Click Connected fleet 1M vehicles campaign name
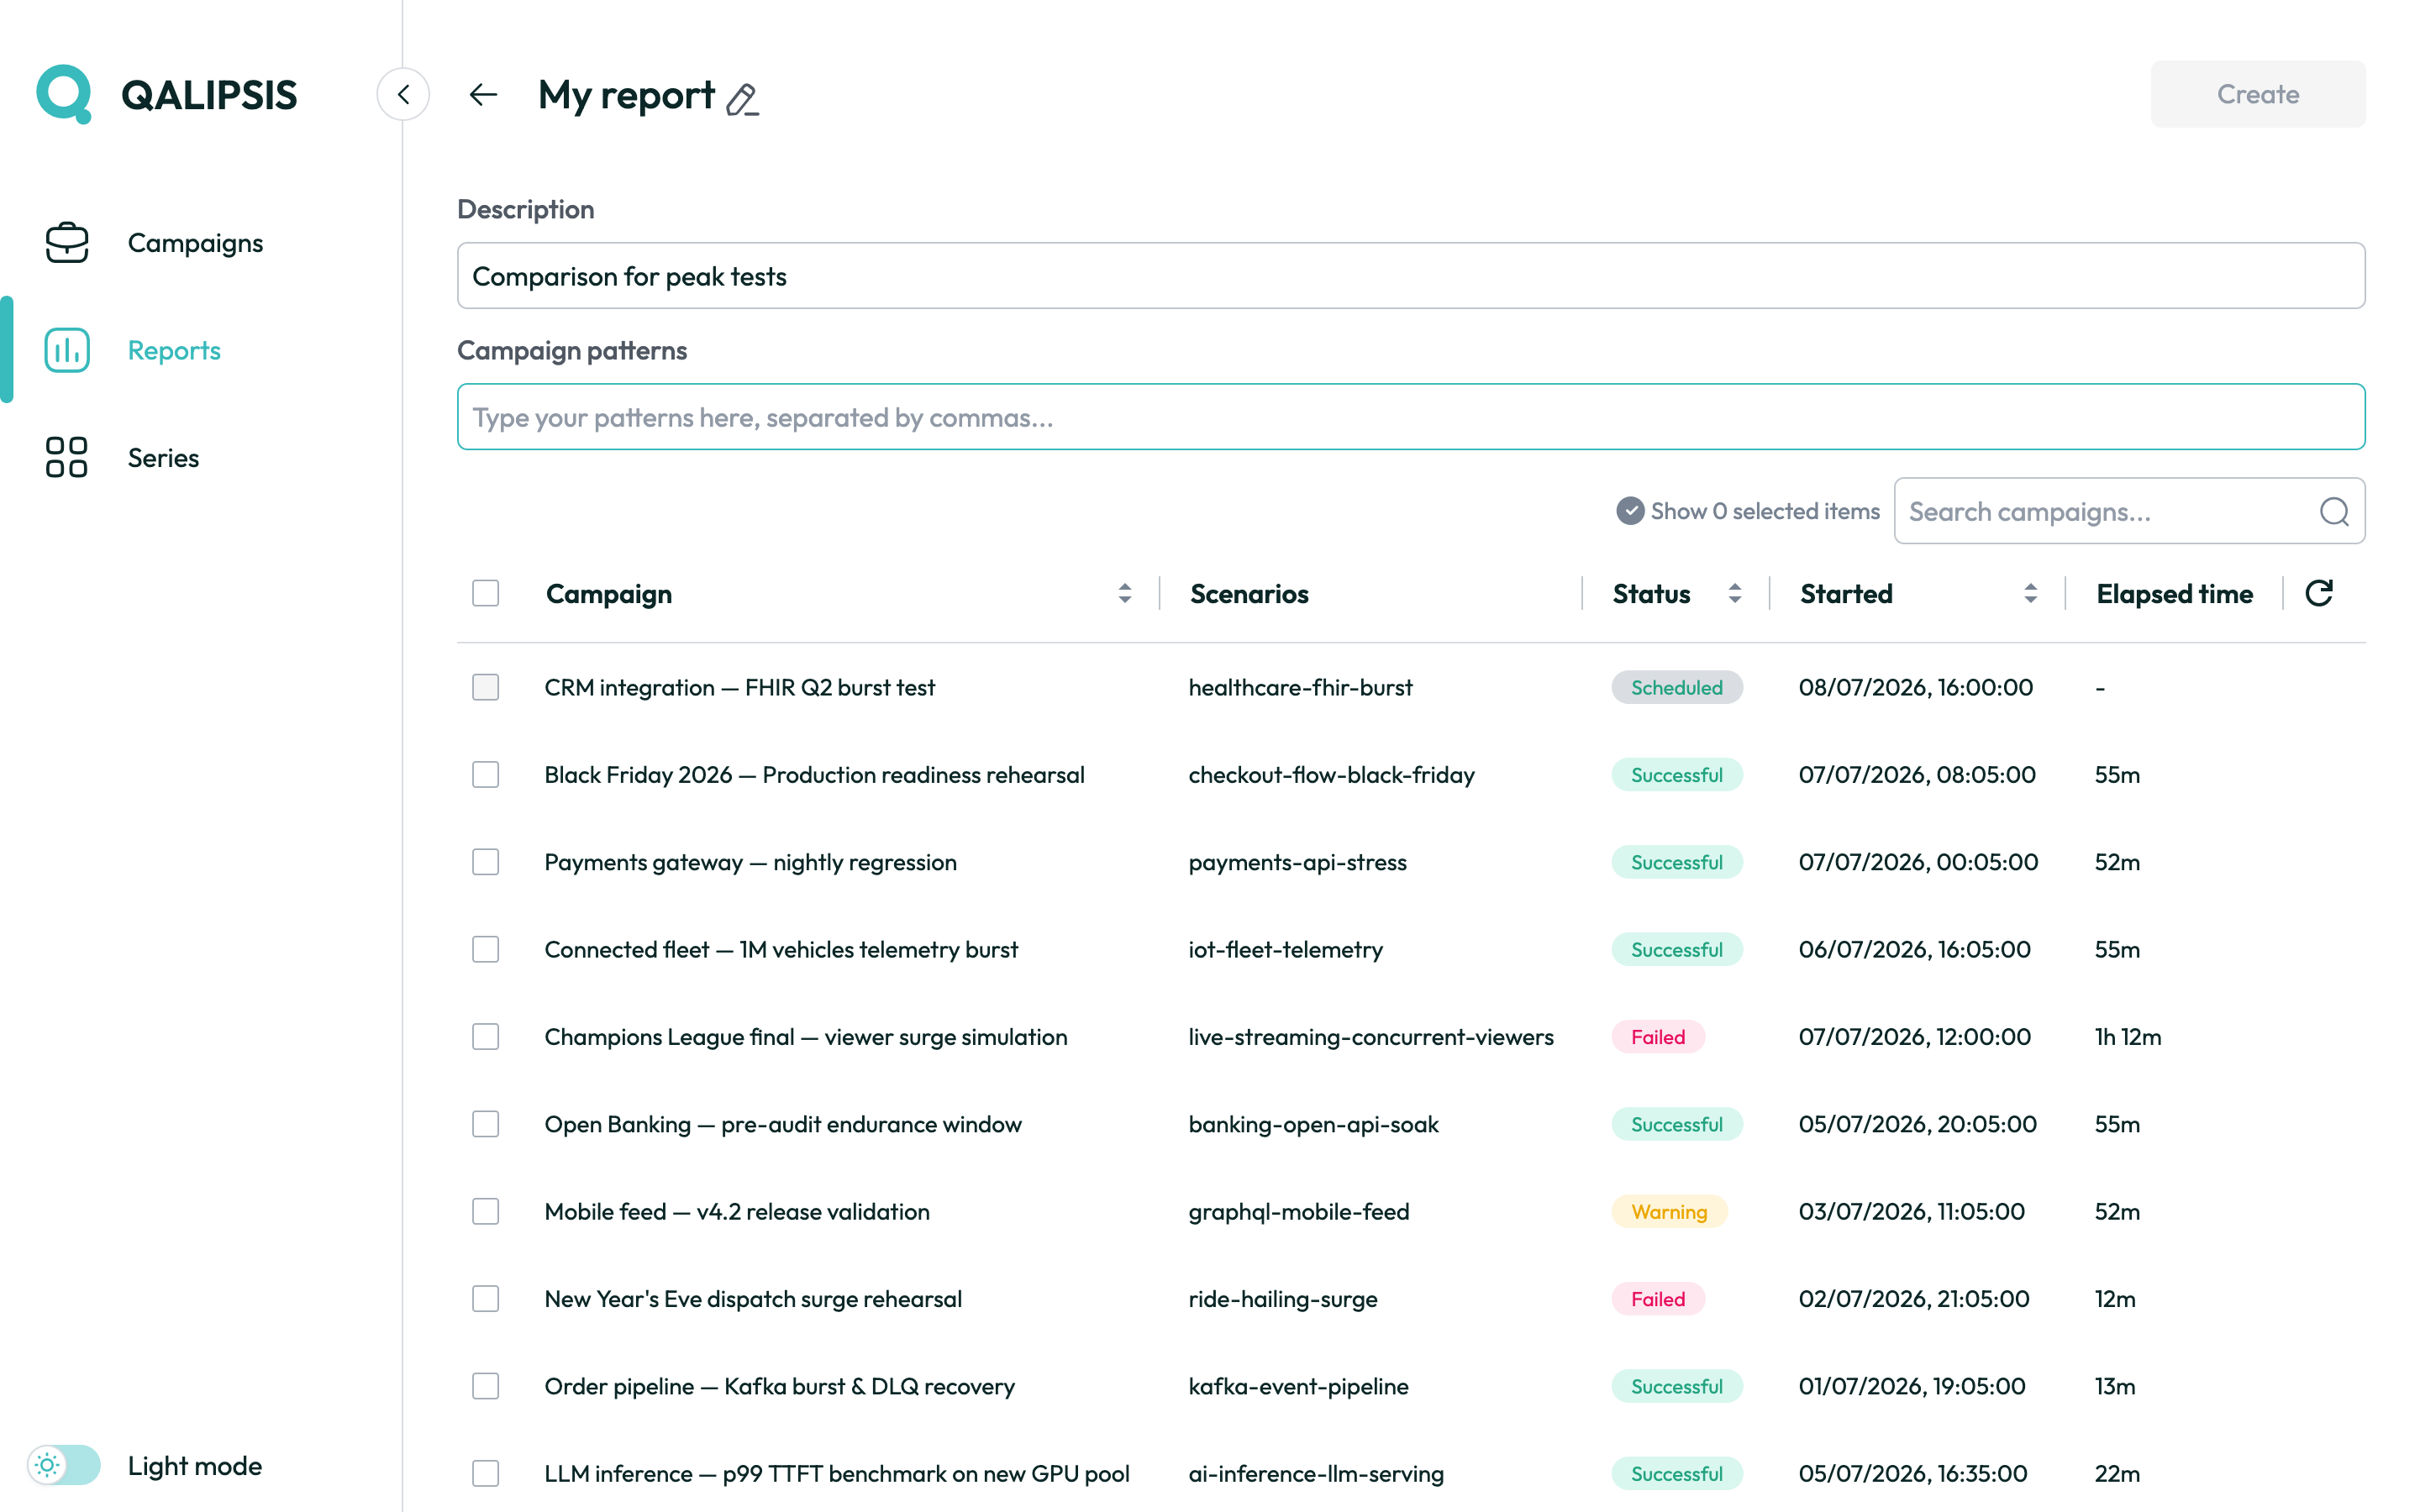Image resolution: width=2420 pixels, height=1512 pixels. tap(781, 949)
